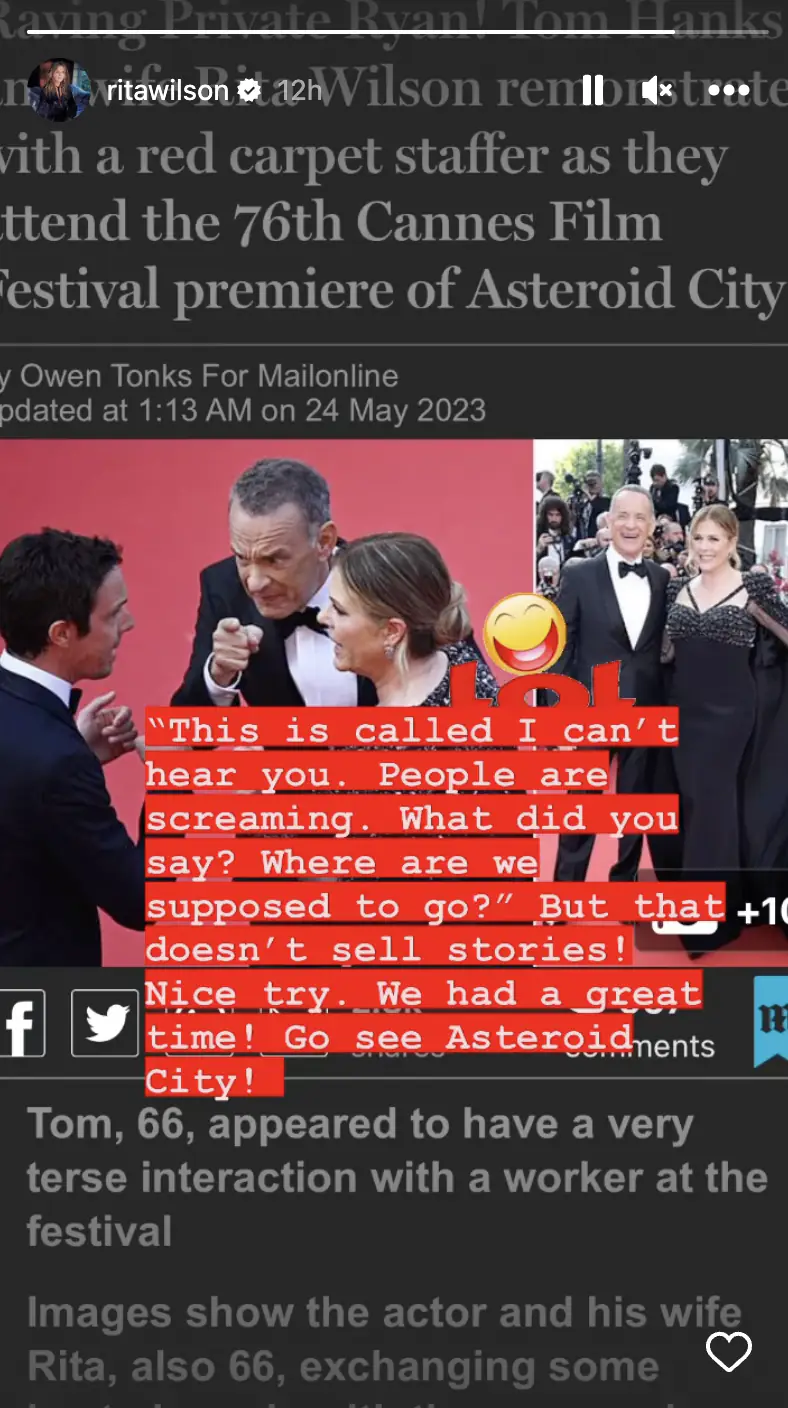The height and width of the screenshot is (1408, 788).
Task: Tap the 12h timestamp
Action: tap(299, 90)
